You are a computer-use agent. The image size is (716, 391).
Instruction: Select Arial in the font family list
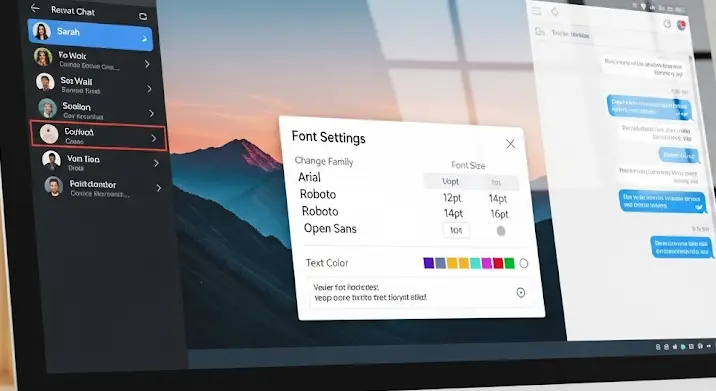pos(310,177)
